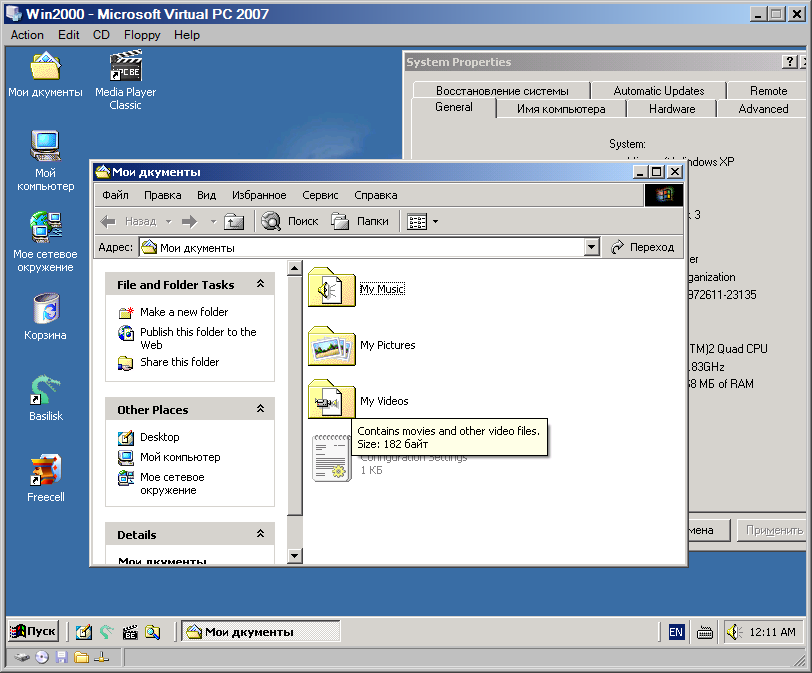This screenshot has width=812, height=673.
Task: Click Мои дкументы taskbar button
Action: pyautogui.click(x=260, y=632)
